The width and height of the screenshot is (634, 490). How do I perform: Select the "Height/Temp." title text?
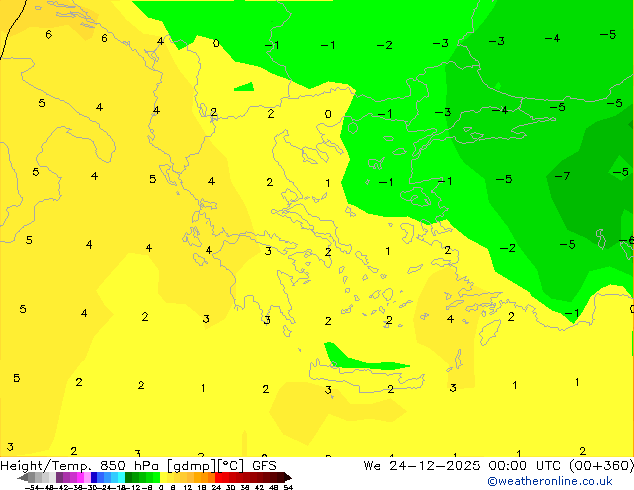coord(47,466)
